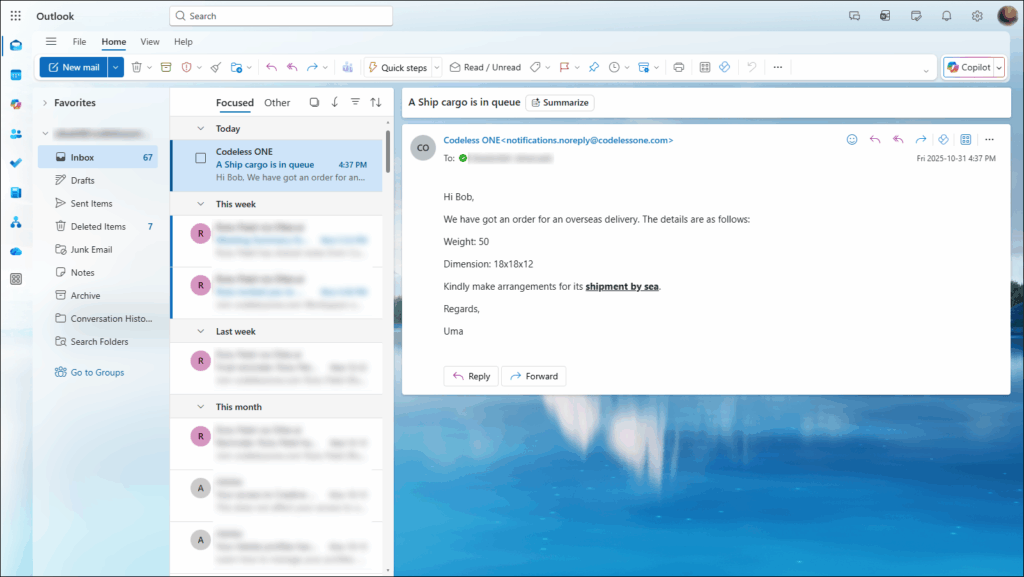Switch to the Other inbox tab
Screen dimensions: 1024x577
[277, 102]
